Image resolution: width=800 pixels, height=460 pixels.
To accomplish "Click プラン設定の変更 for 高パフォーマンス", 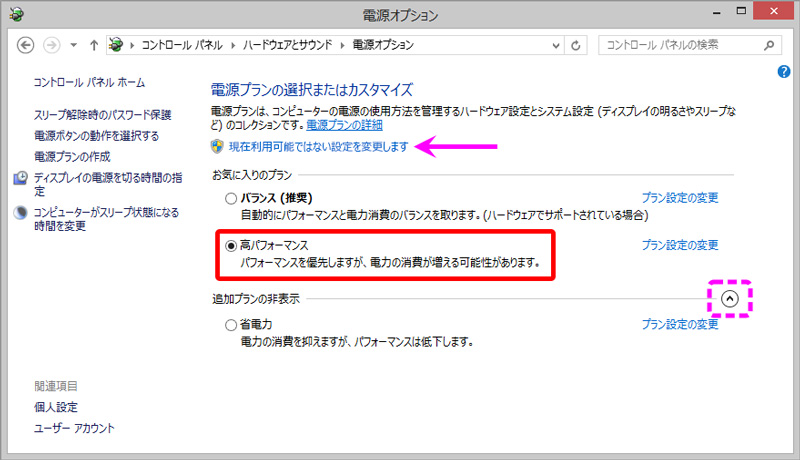I will (679, 245).
